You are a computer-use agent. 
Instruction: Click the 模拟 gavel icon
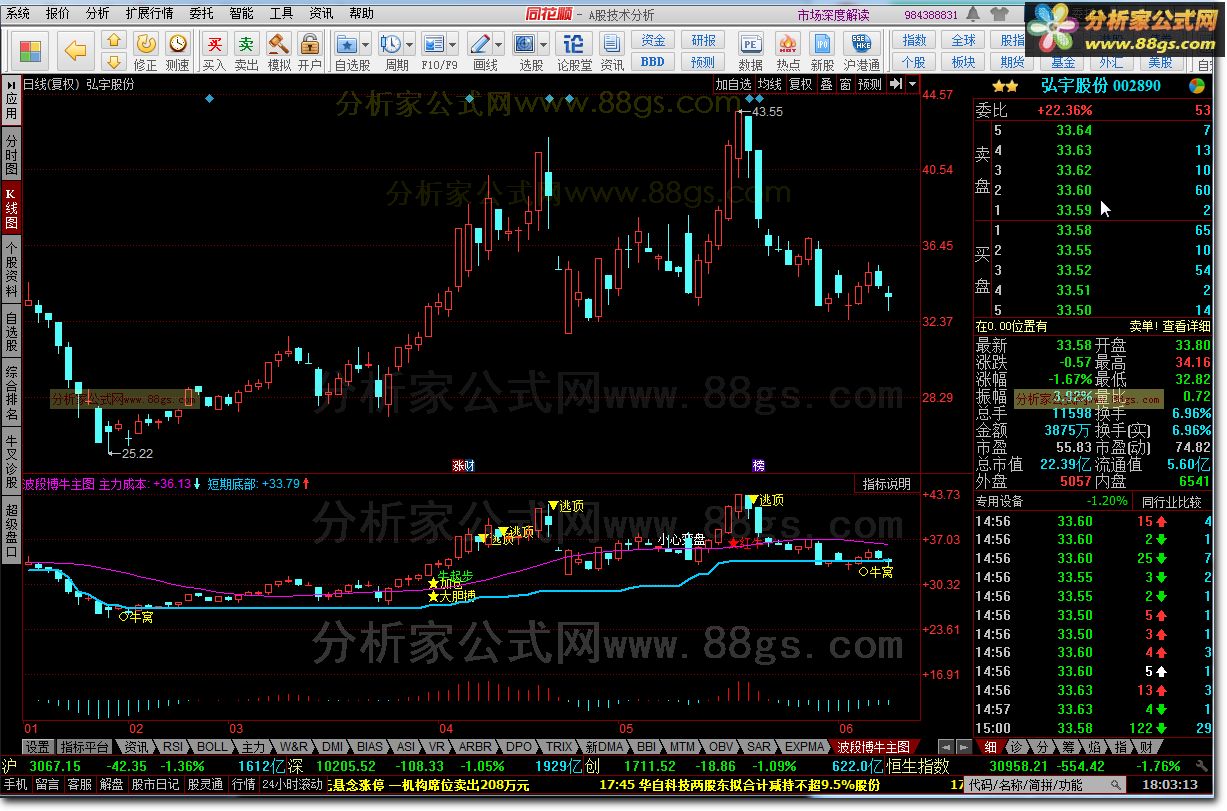[278, 50]
